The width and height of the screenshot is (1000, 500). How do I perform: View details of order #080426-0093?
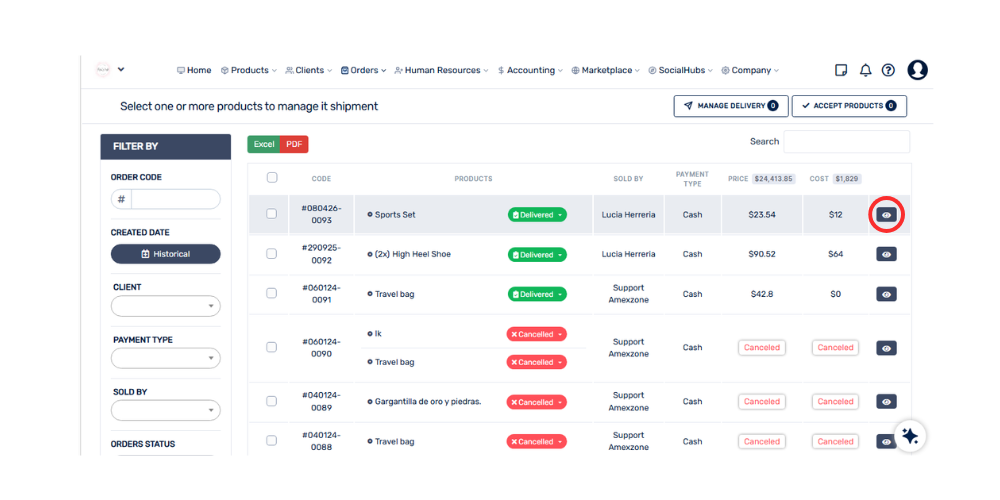pos(886,215)
